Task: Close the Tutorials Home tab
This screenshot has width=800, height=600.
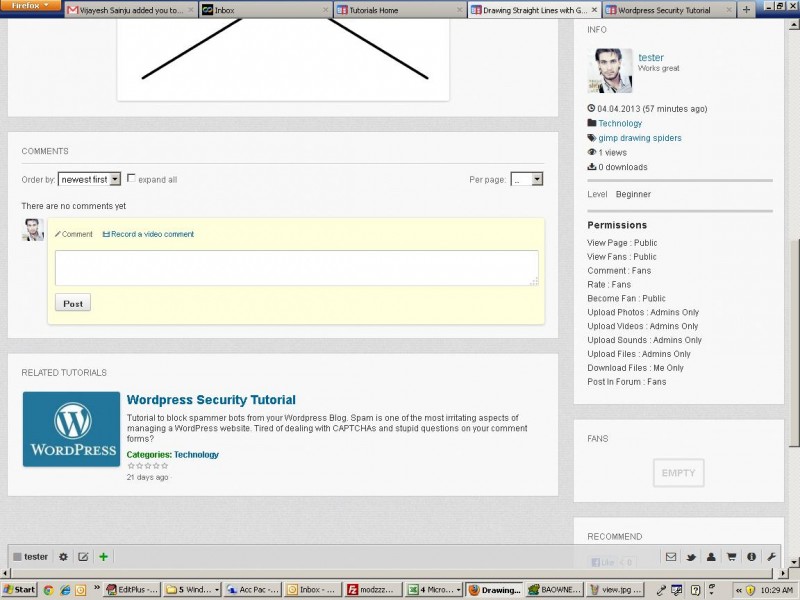Action: 459,10
